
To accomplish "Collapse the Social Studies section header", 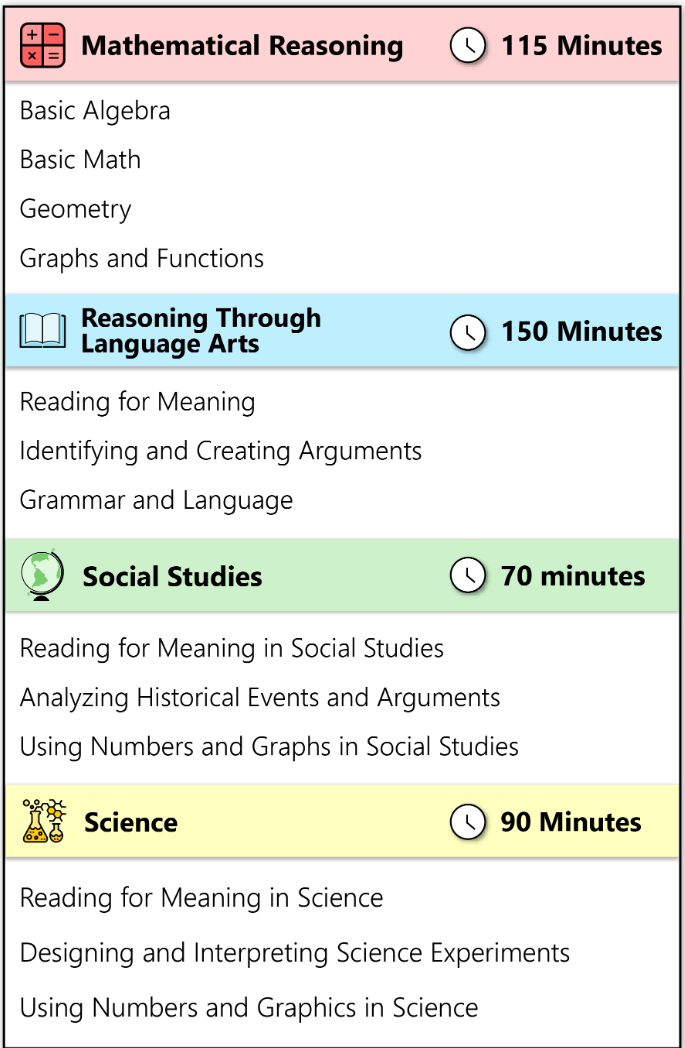I will 342,575.
